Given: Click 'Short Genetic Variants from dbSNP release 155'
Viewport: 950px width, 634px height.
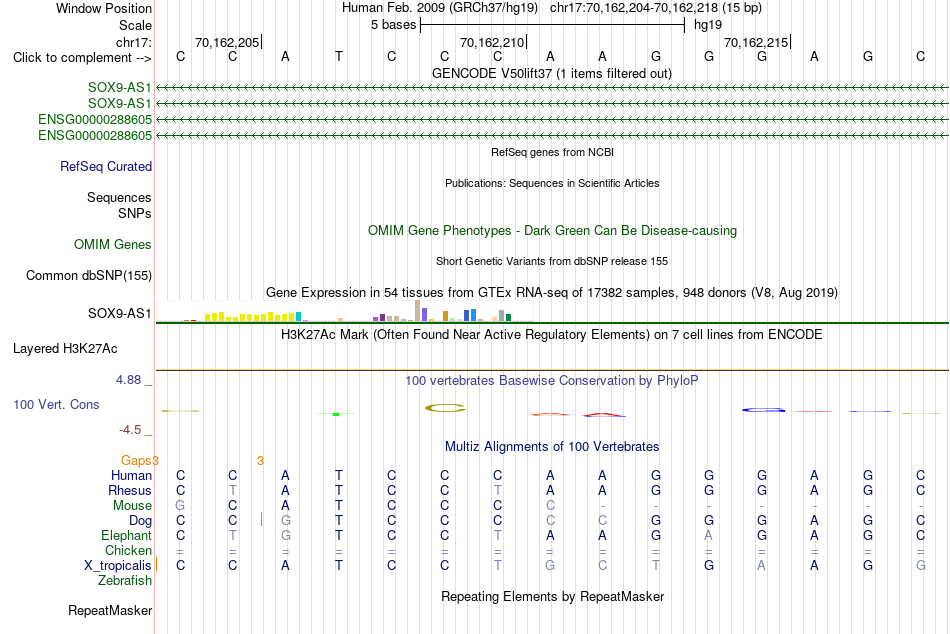Looking at the screenshot, I should coord(552,261).
